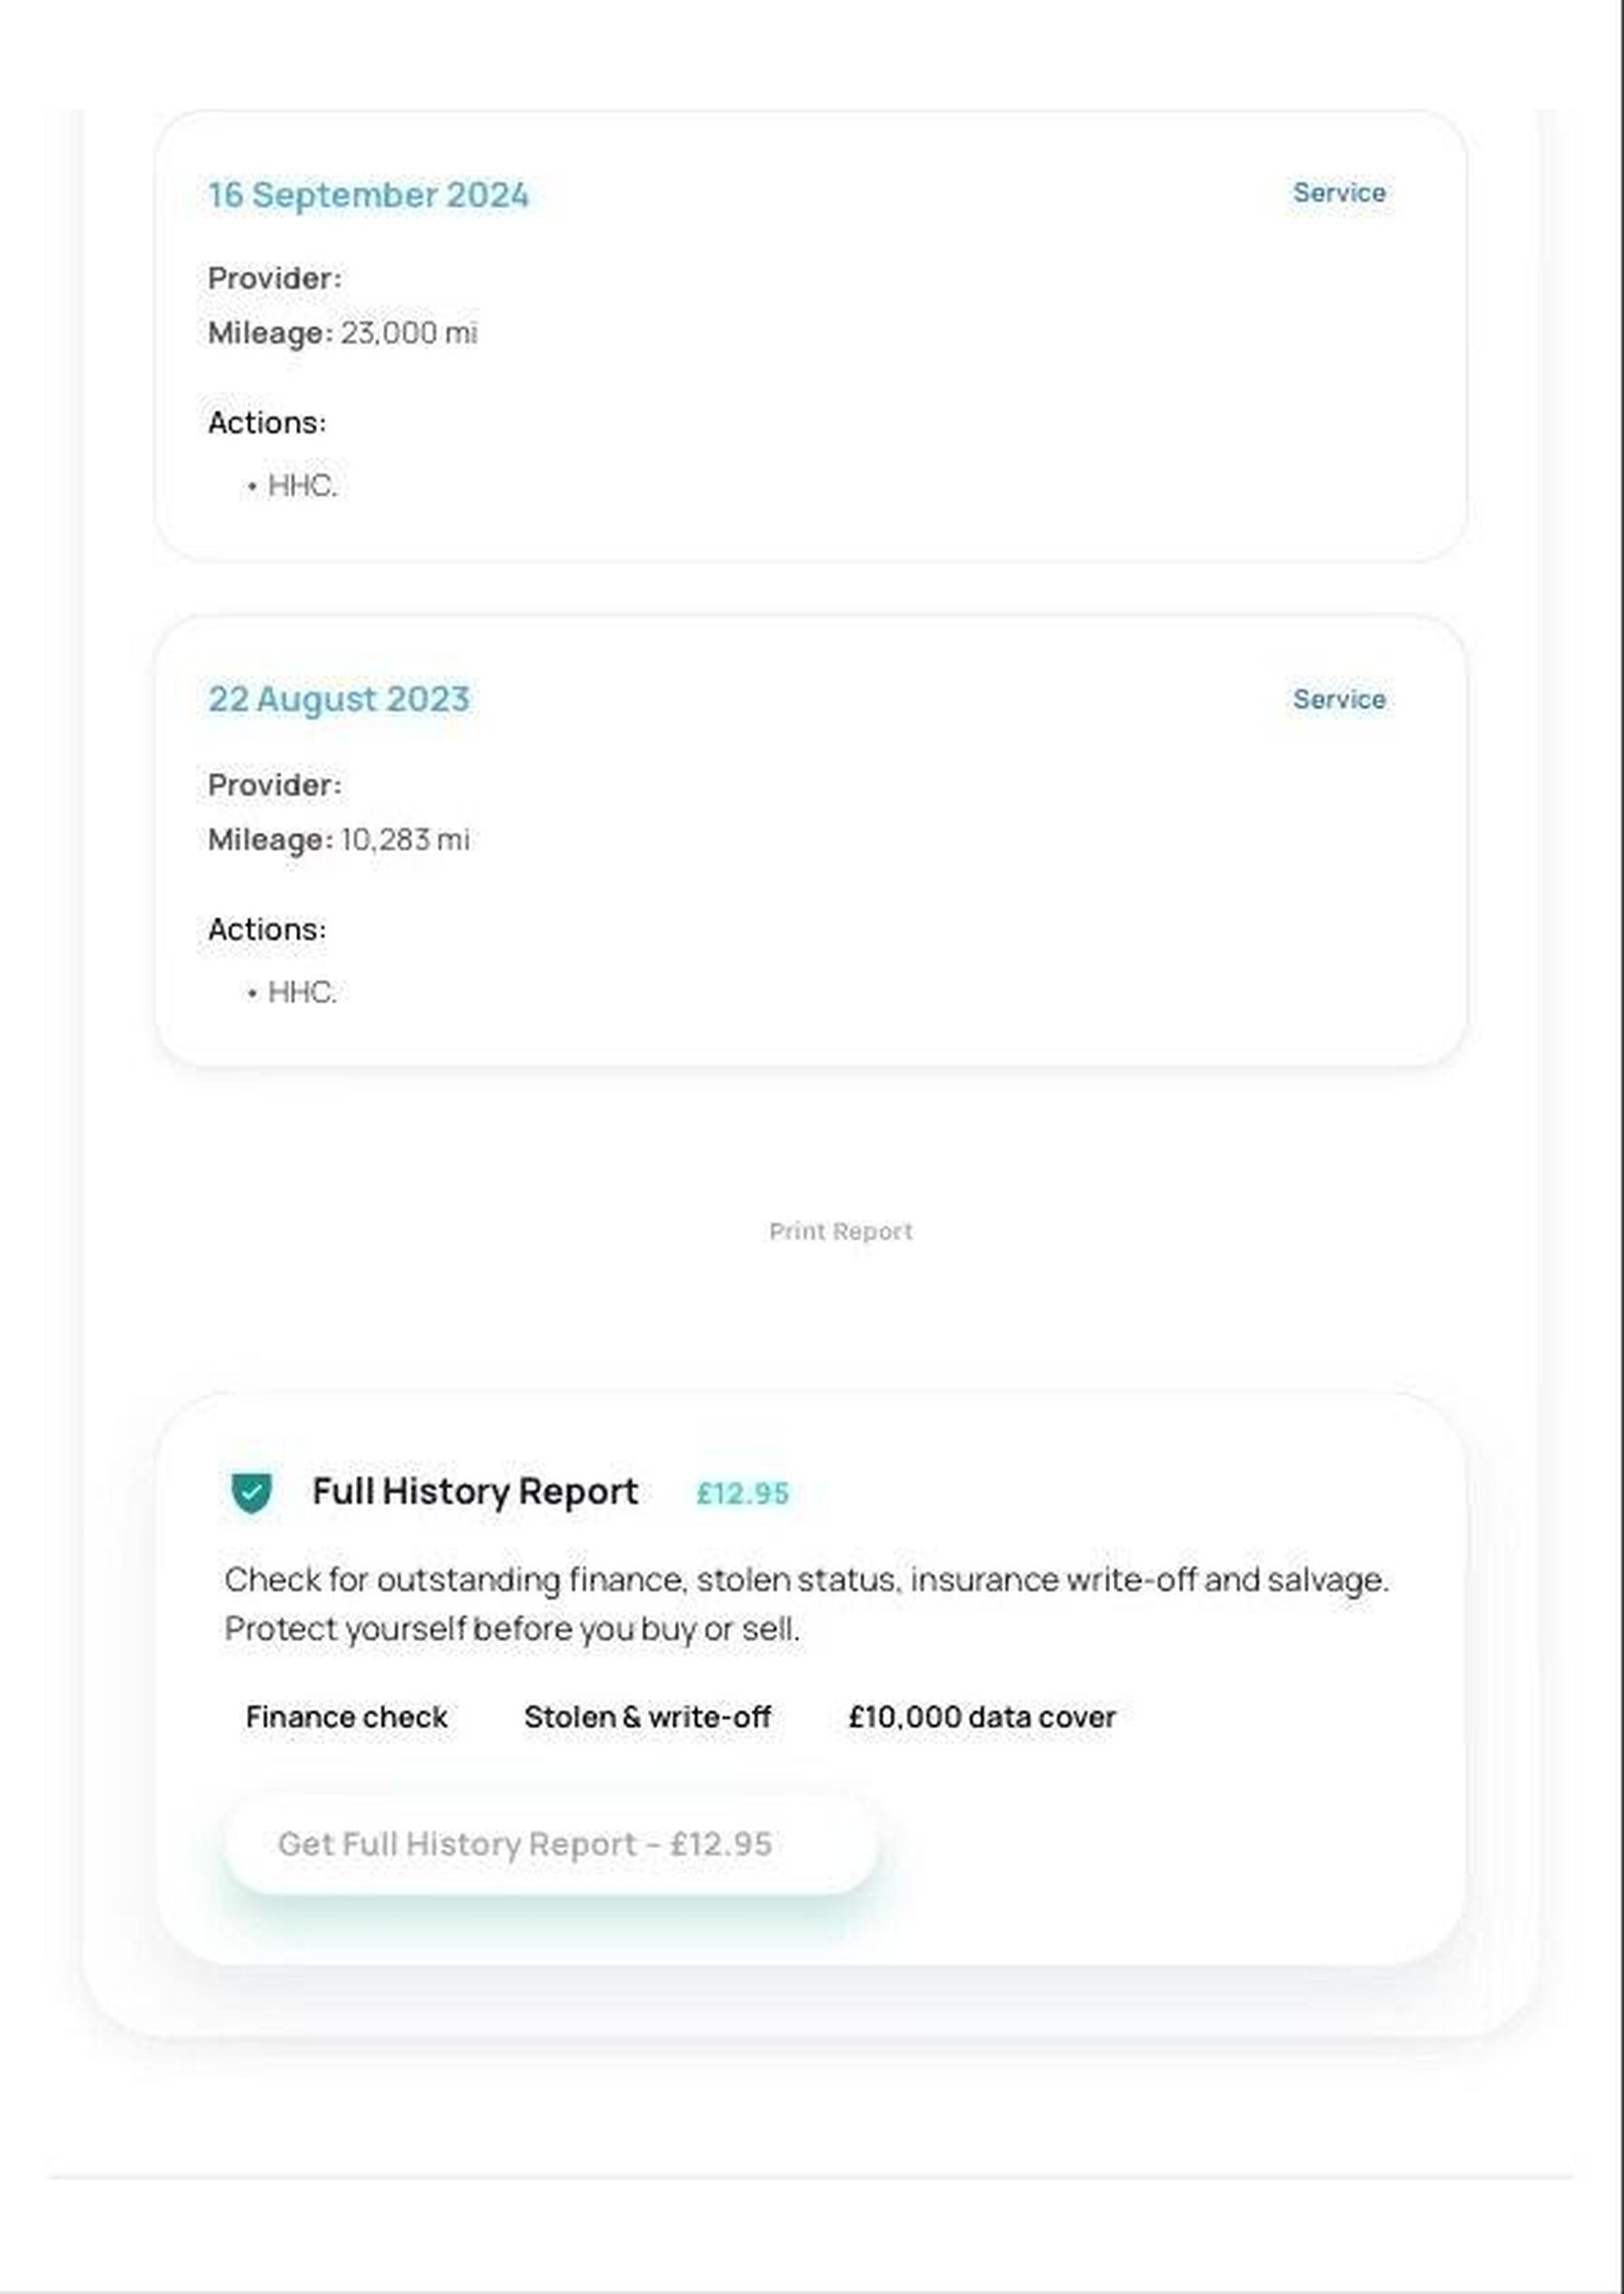This screenshot has width=1624, height=2294.
Task: Click the 23,000 mi mileage value
Action: tap(409, 333)
